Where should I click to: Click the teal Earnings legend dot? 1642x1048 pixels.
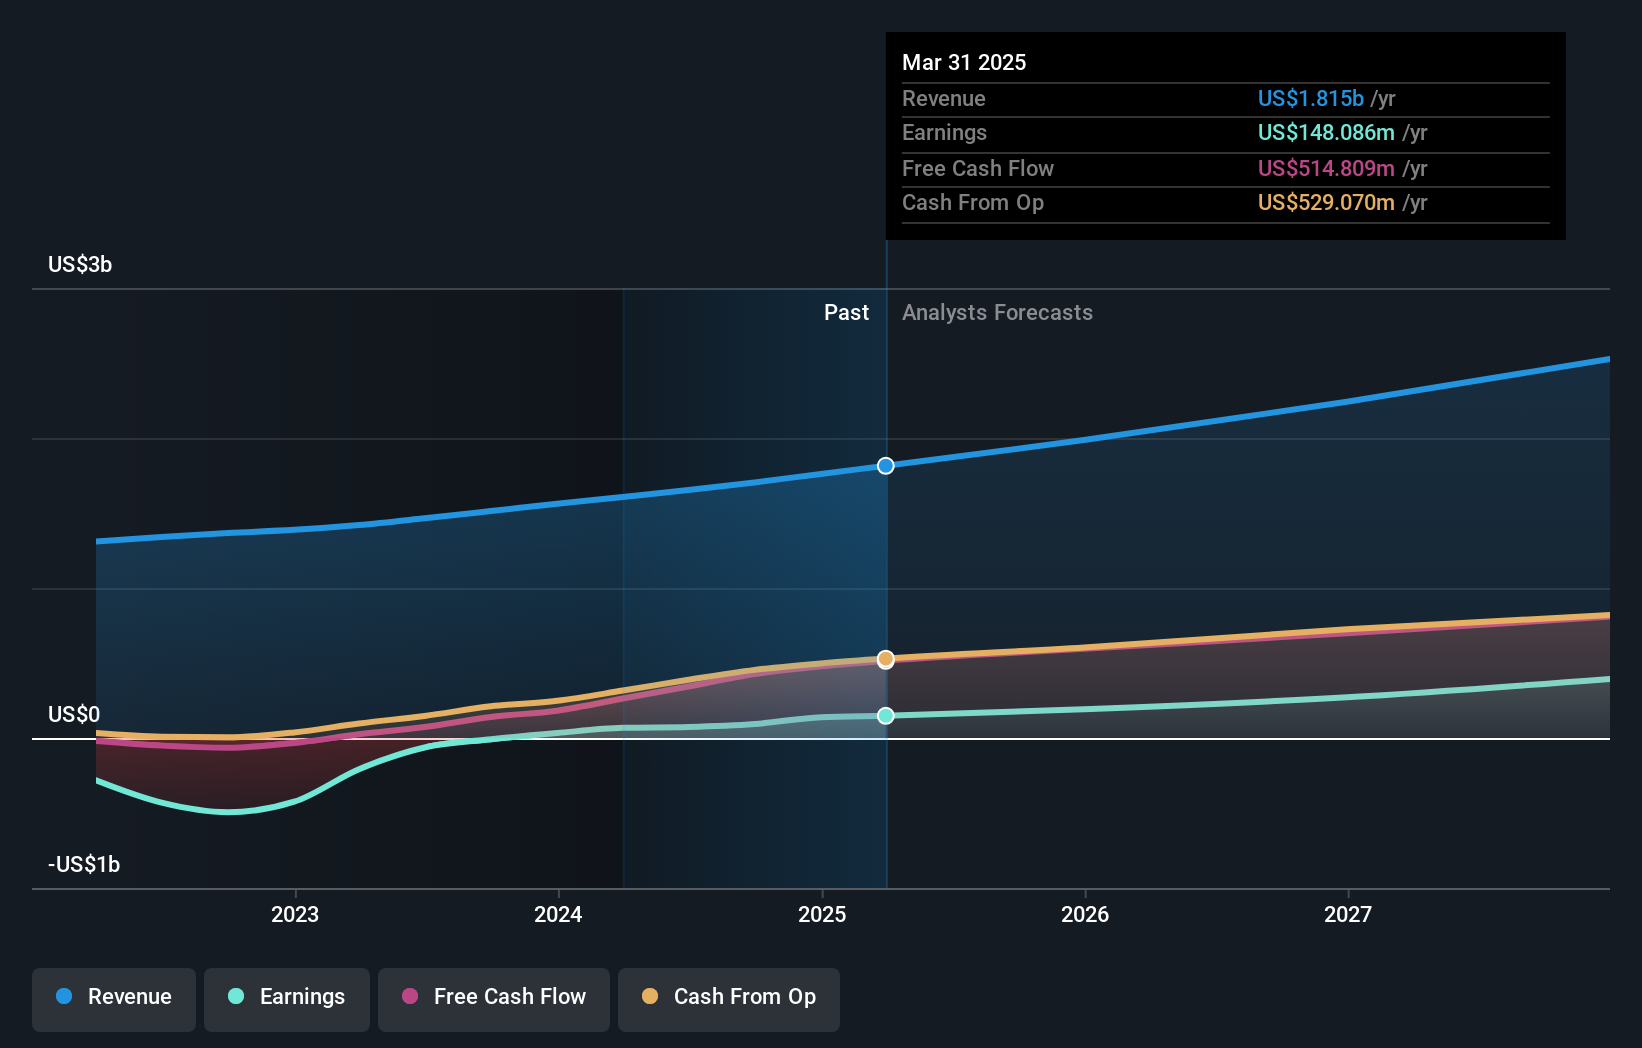[x=236, y=996]
